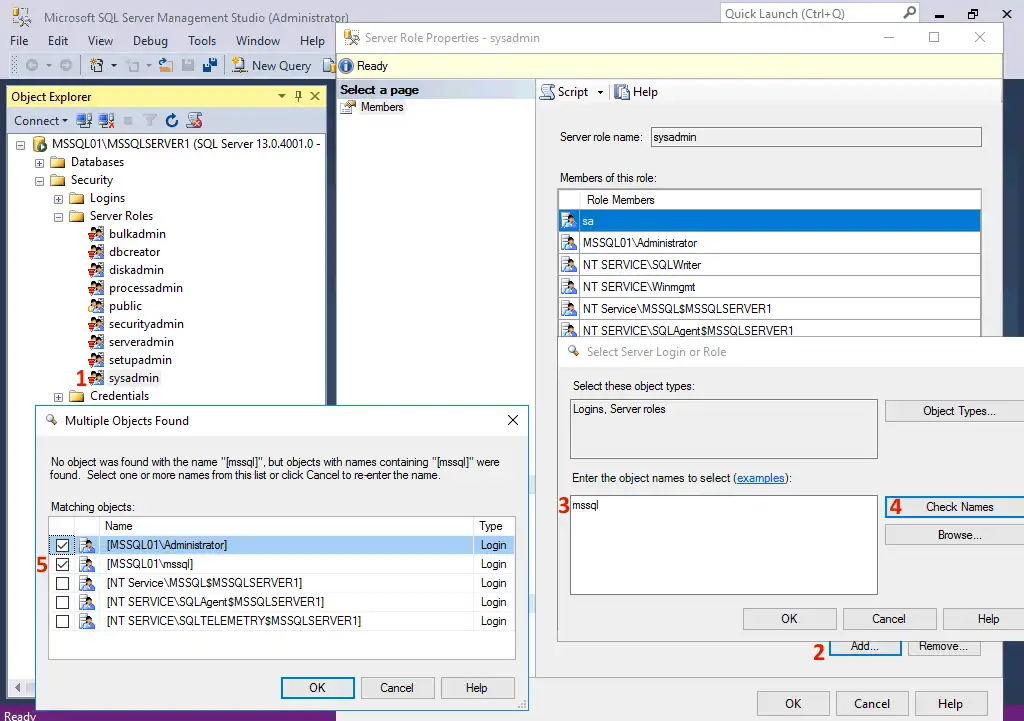Open the Debug menu
This screenshot has width=1024, height=721.
150,41
